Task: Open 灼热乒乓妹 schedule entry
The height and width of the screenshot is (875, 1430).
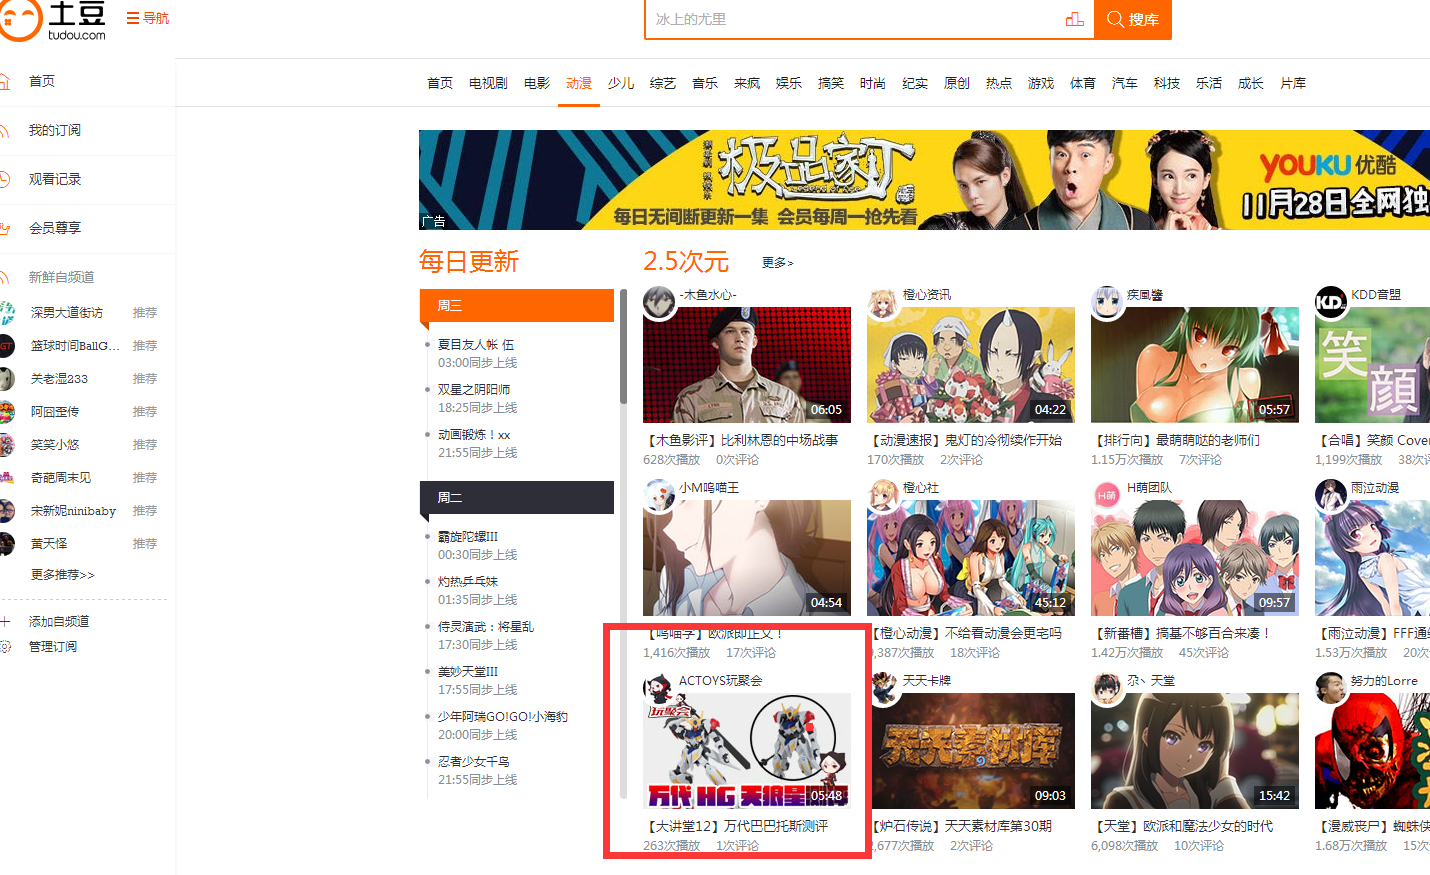Action: tap(468, 581)
